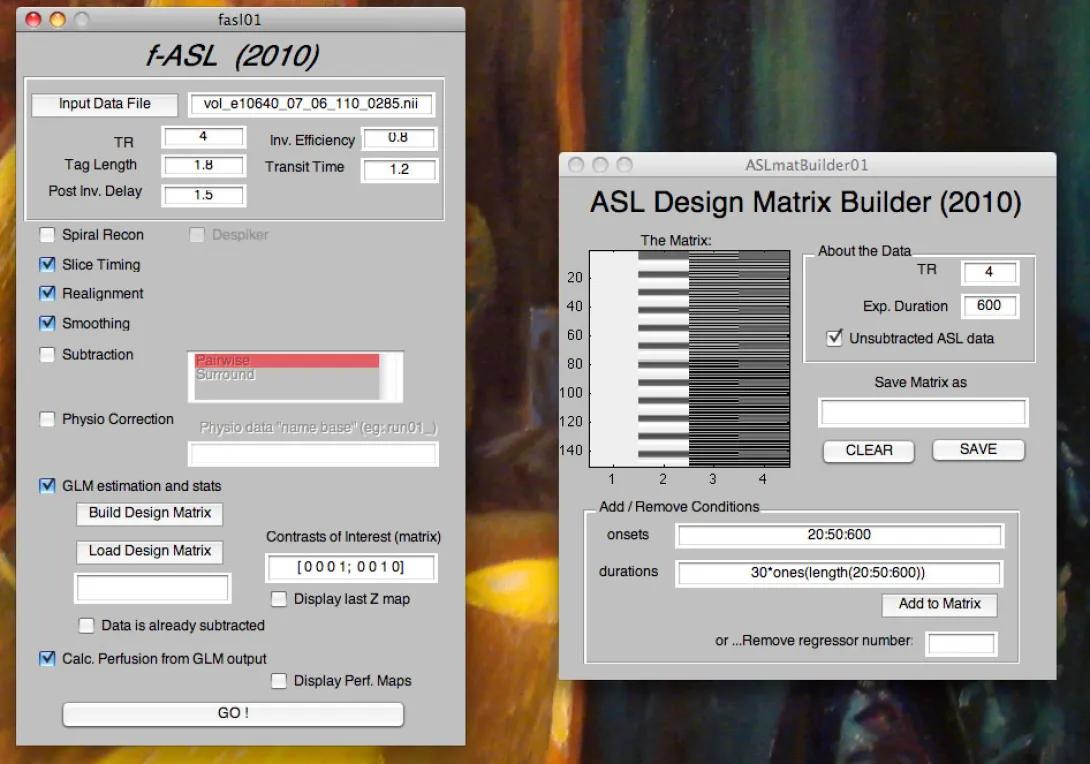Select Surround in the subtraction list
The height and width of the screenshot is (764, 1090).
[x=286, y=375]
